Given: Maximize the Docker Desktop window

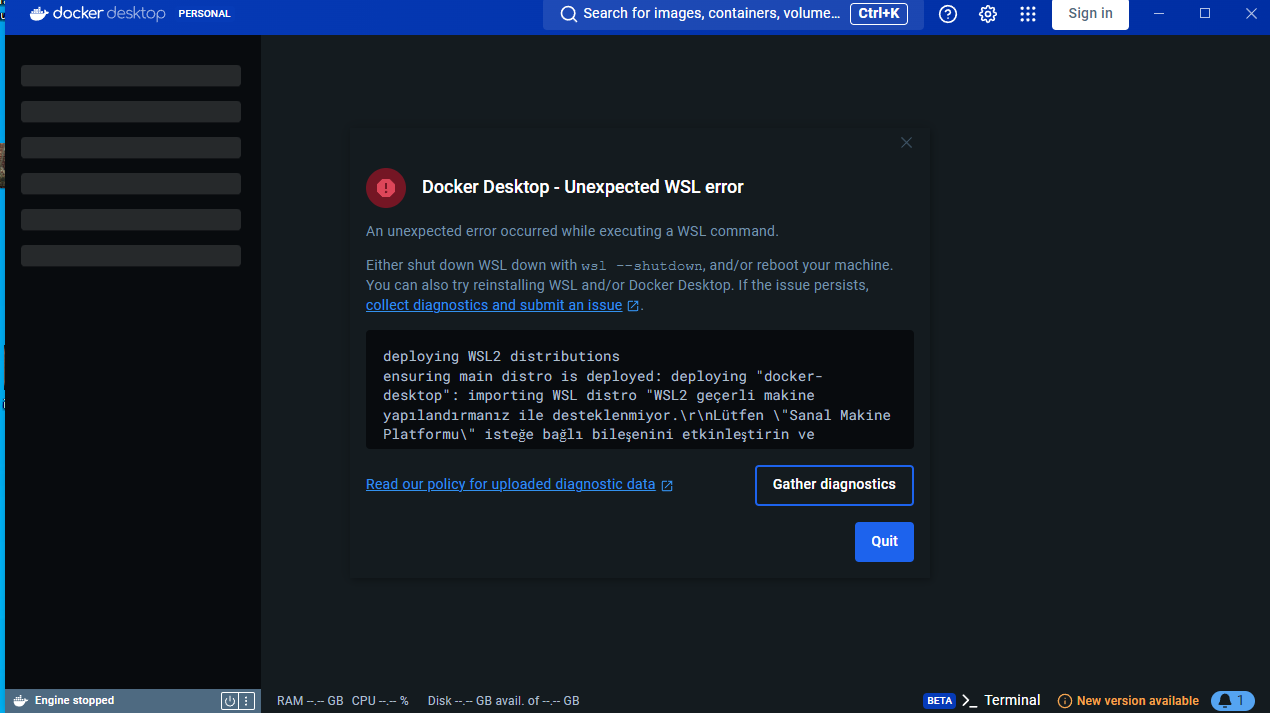Looking at the screenshot, I should [1205, 14].
